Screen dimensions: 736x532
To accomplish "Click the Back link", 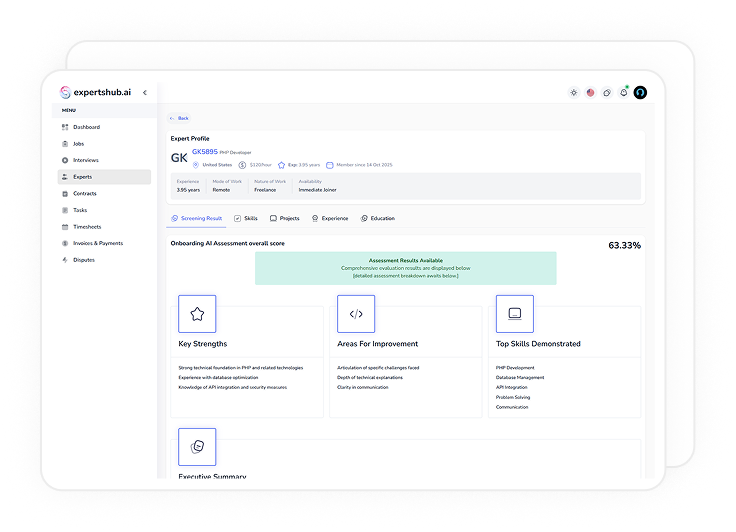I will coord(179,118).
